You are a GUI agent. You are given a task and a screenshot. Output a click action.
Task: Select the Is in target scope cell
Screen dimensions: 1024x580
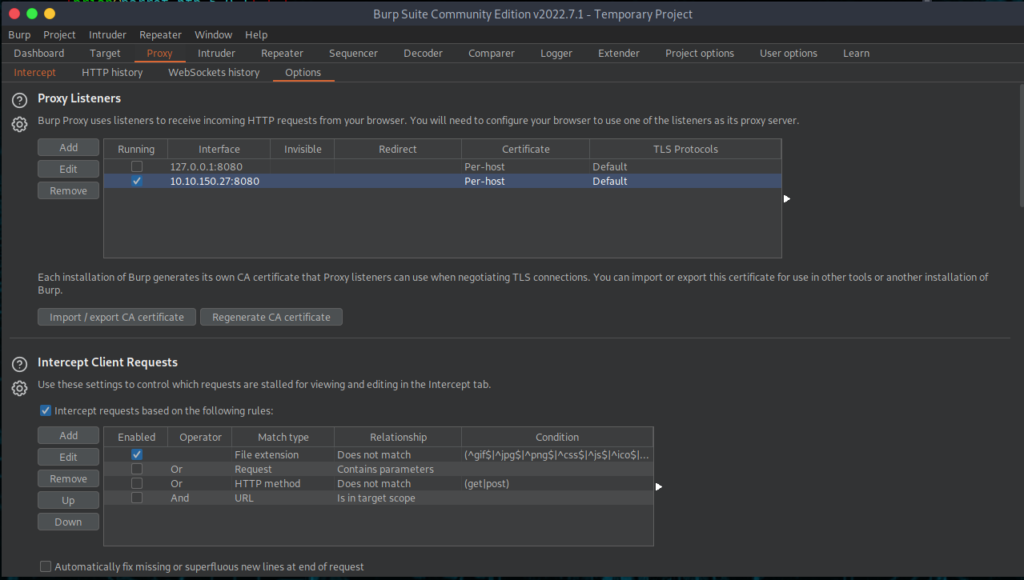398,498
